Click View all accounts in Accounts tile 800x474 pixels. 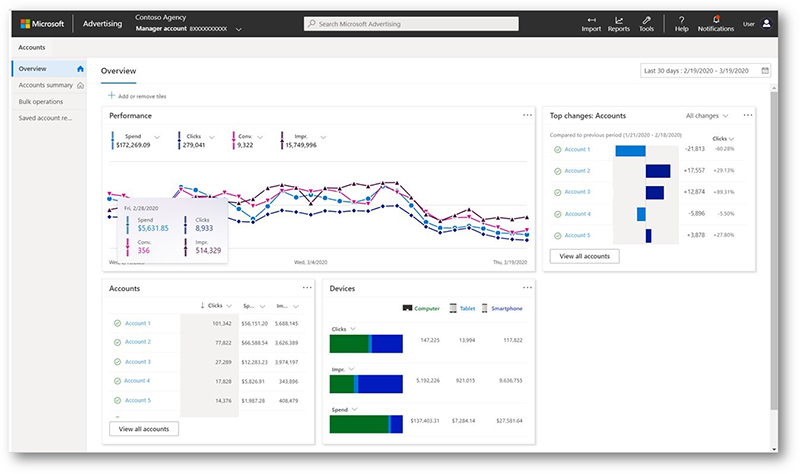point(144,429)
